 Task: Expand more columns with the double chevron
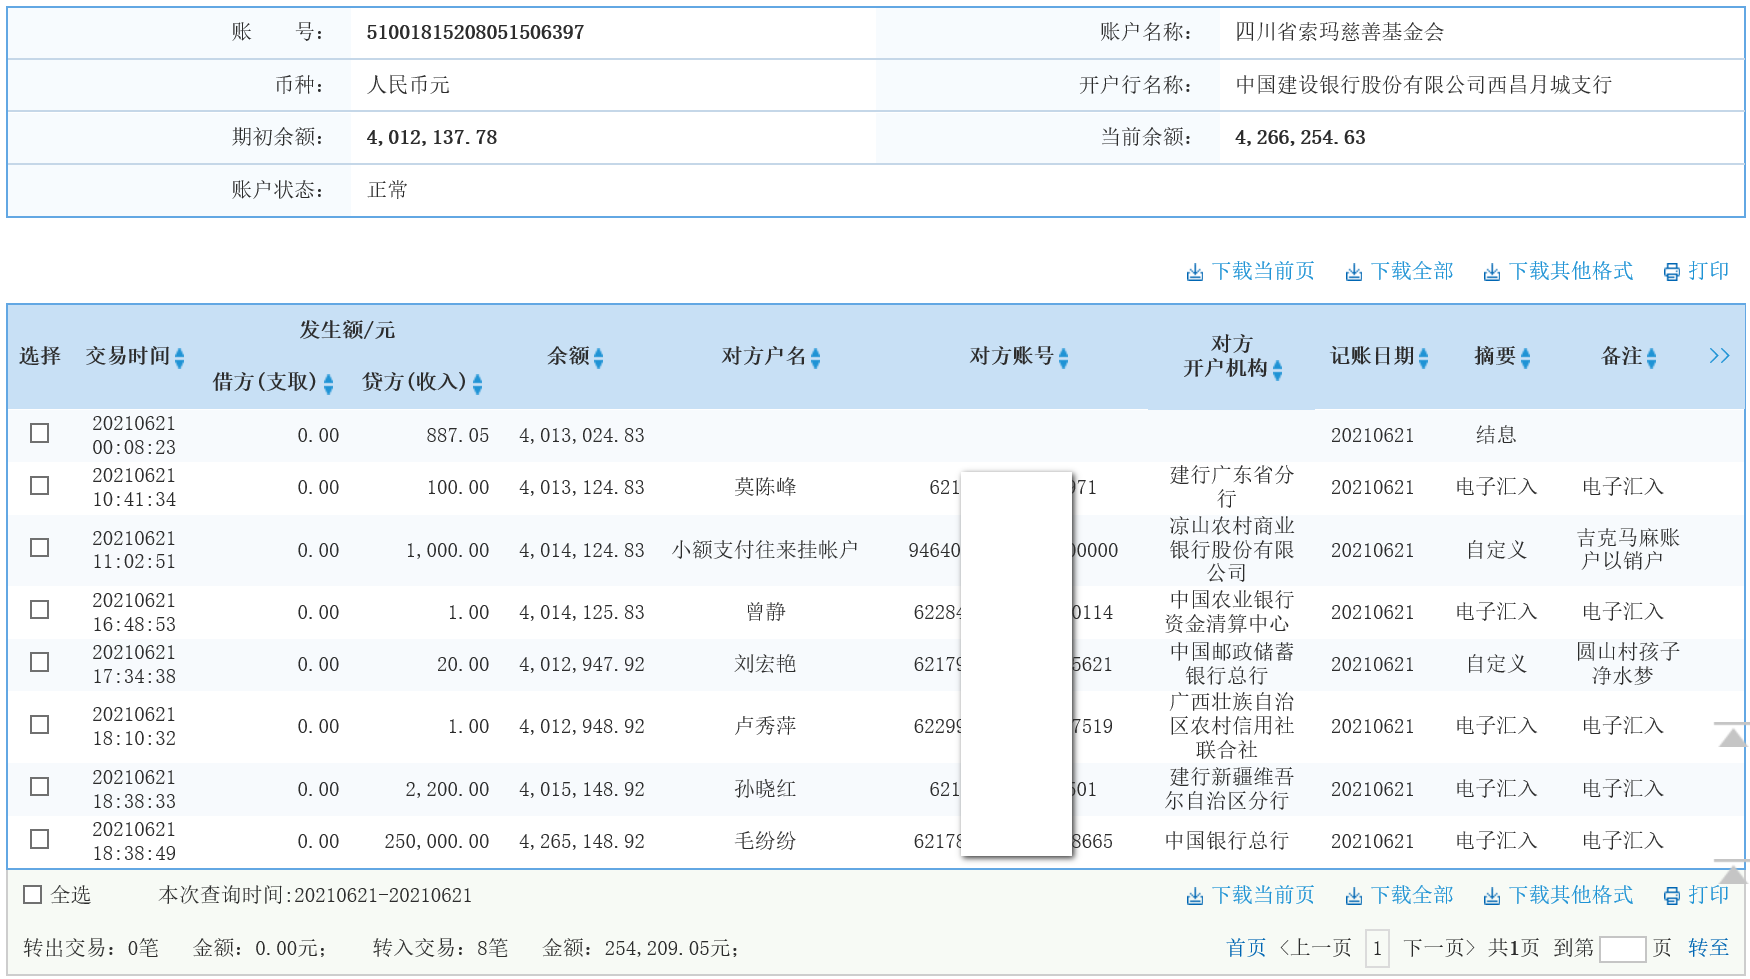click(1719, 356)
